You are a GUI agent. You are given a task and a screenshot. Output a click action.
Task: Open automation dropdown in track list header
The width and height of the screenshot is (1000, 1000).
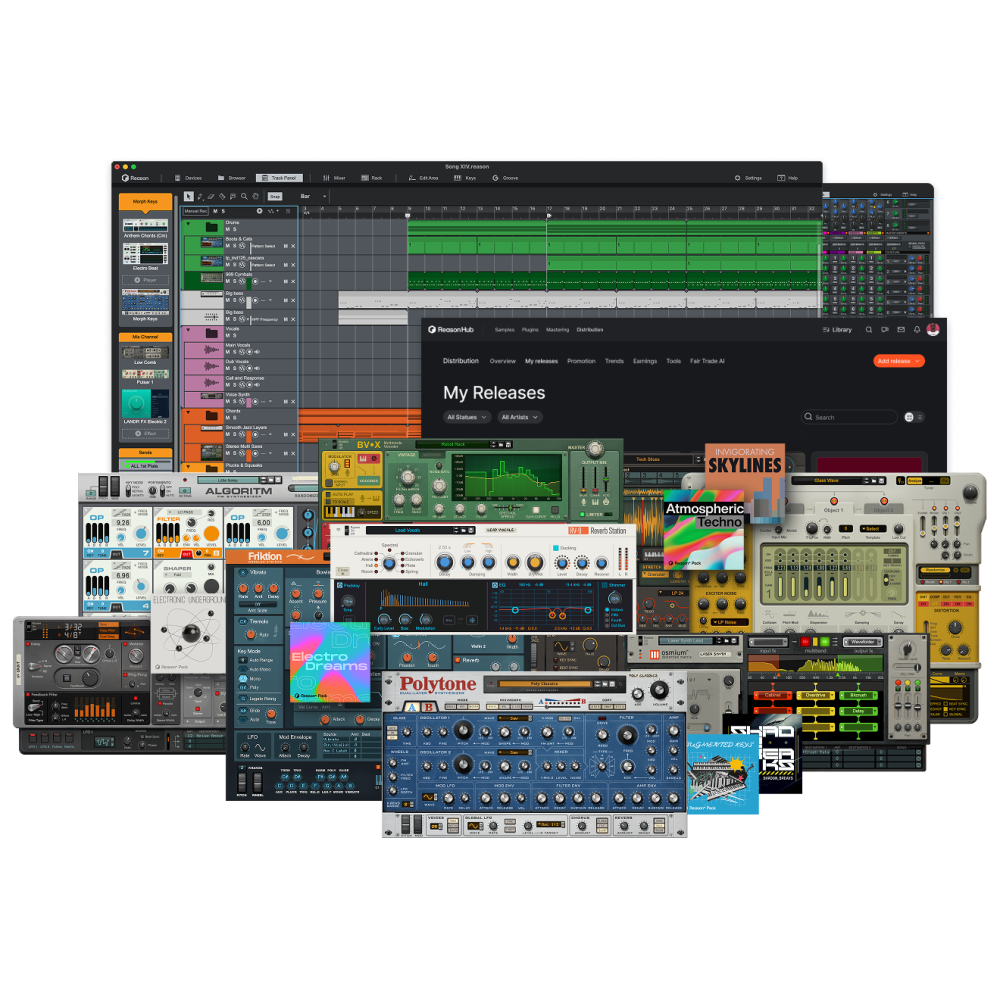tap(274, 211)
